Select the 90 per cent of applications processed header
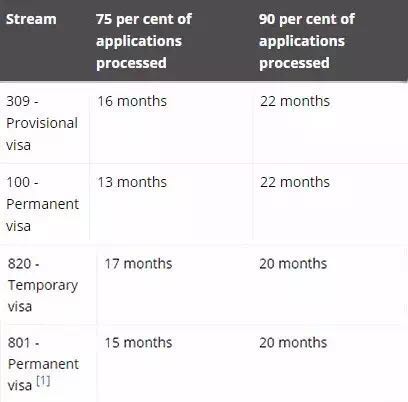Screen dimensions: 408x402 (307, 41)
